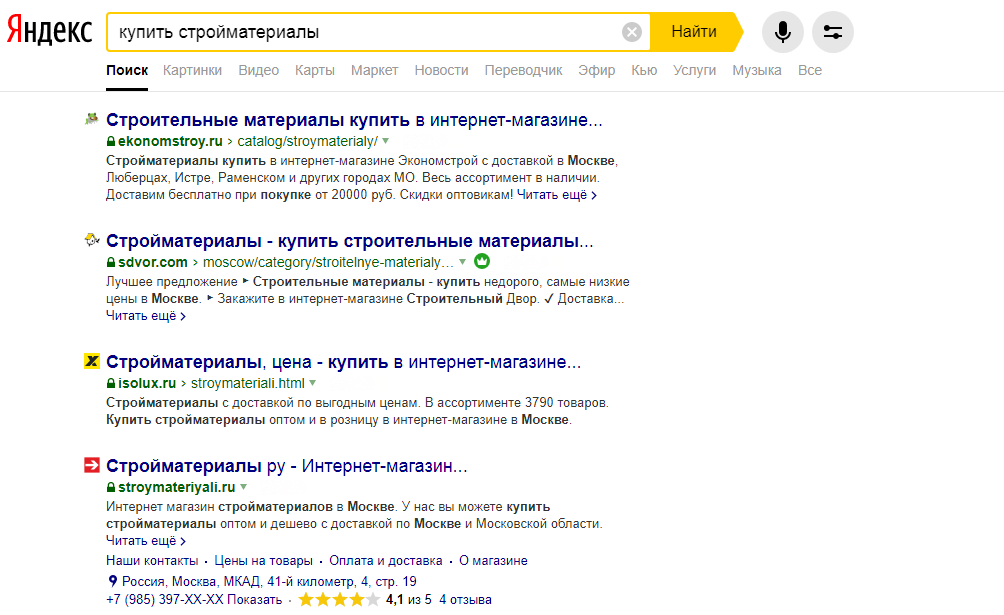Expand 'Читать ещё' in the ekonomstroy snippet

(x=556, y=195)
